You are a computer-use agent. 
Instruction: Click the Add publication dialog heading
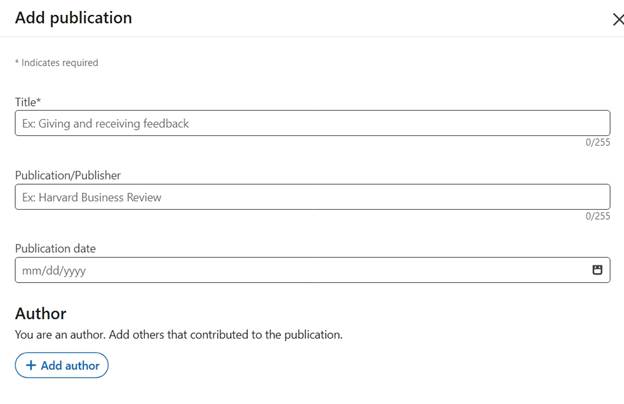tap(74, 18)
